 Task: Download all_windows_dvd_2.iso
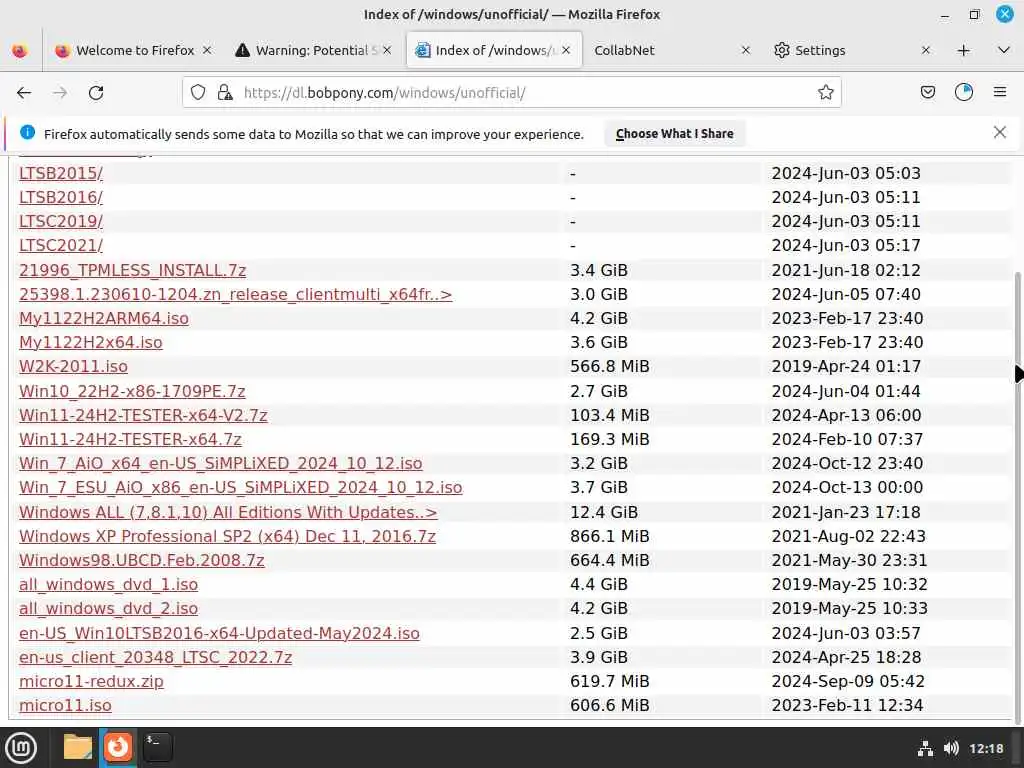tap(108, 609)
